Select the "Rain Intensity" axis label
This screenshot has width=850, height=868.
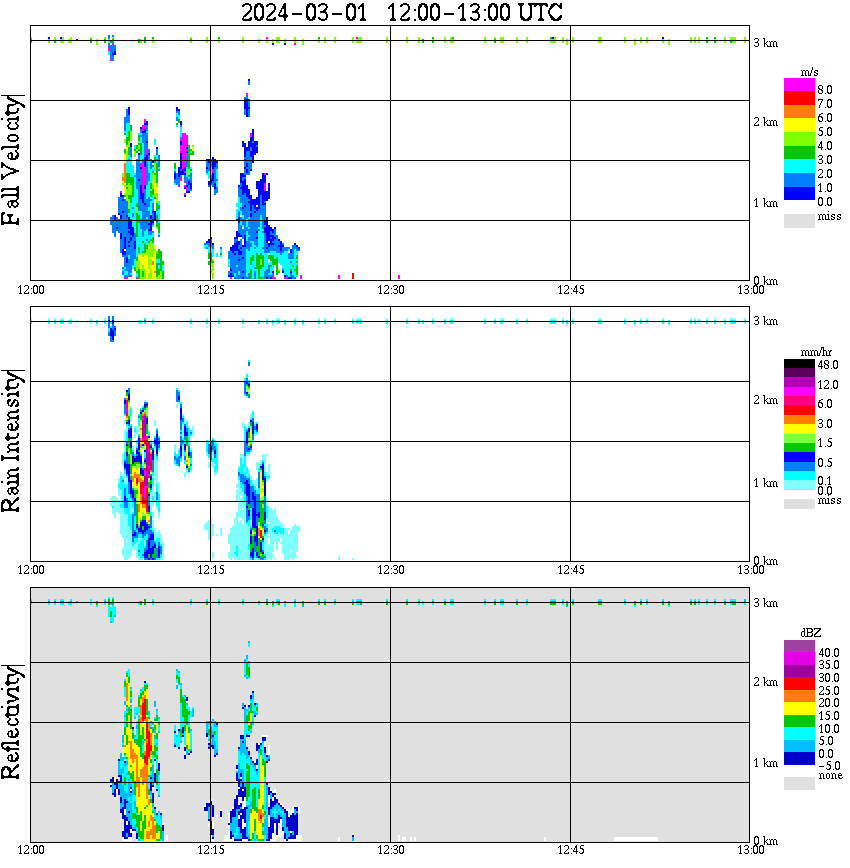click(12, 441)
